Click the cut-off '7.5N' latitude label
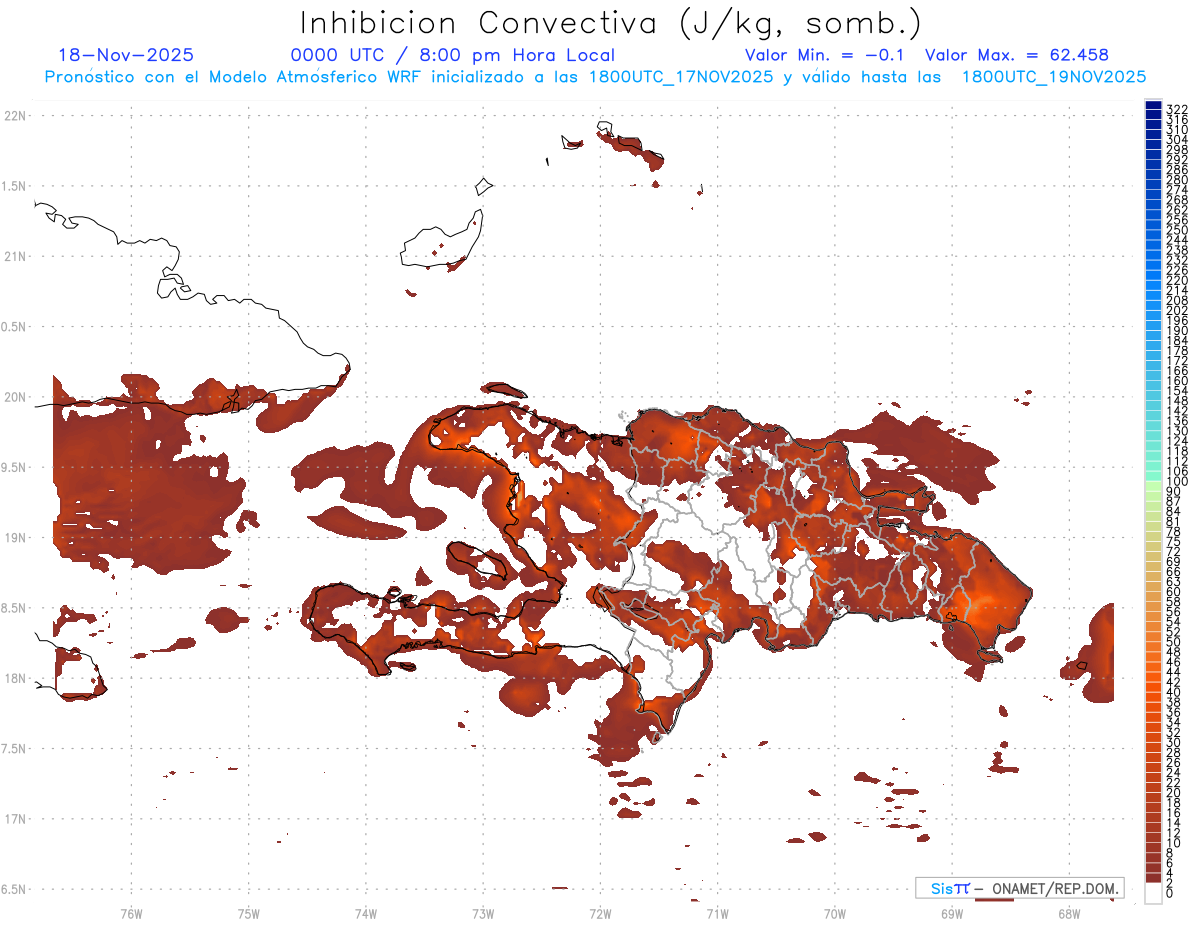The width and height of the screenshot is (1200, 927). click(x=13, y=748)
